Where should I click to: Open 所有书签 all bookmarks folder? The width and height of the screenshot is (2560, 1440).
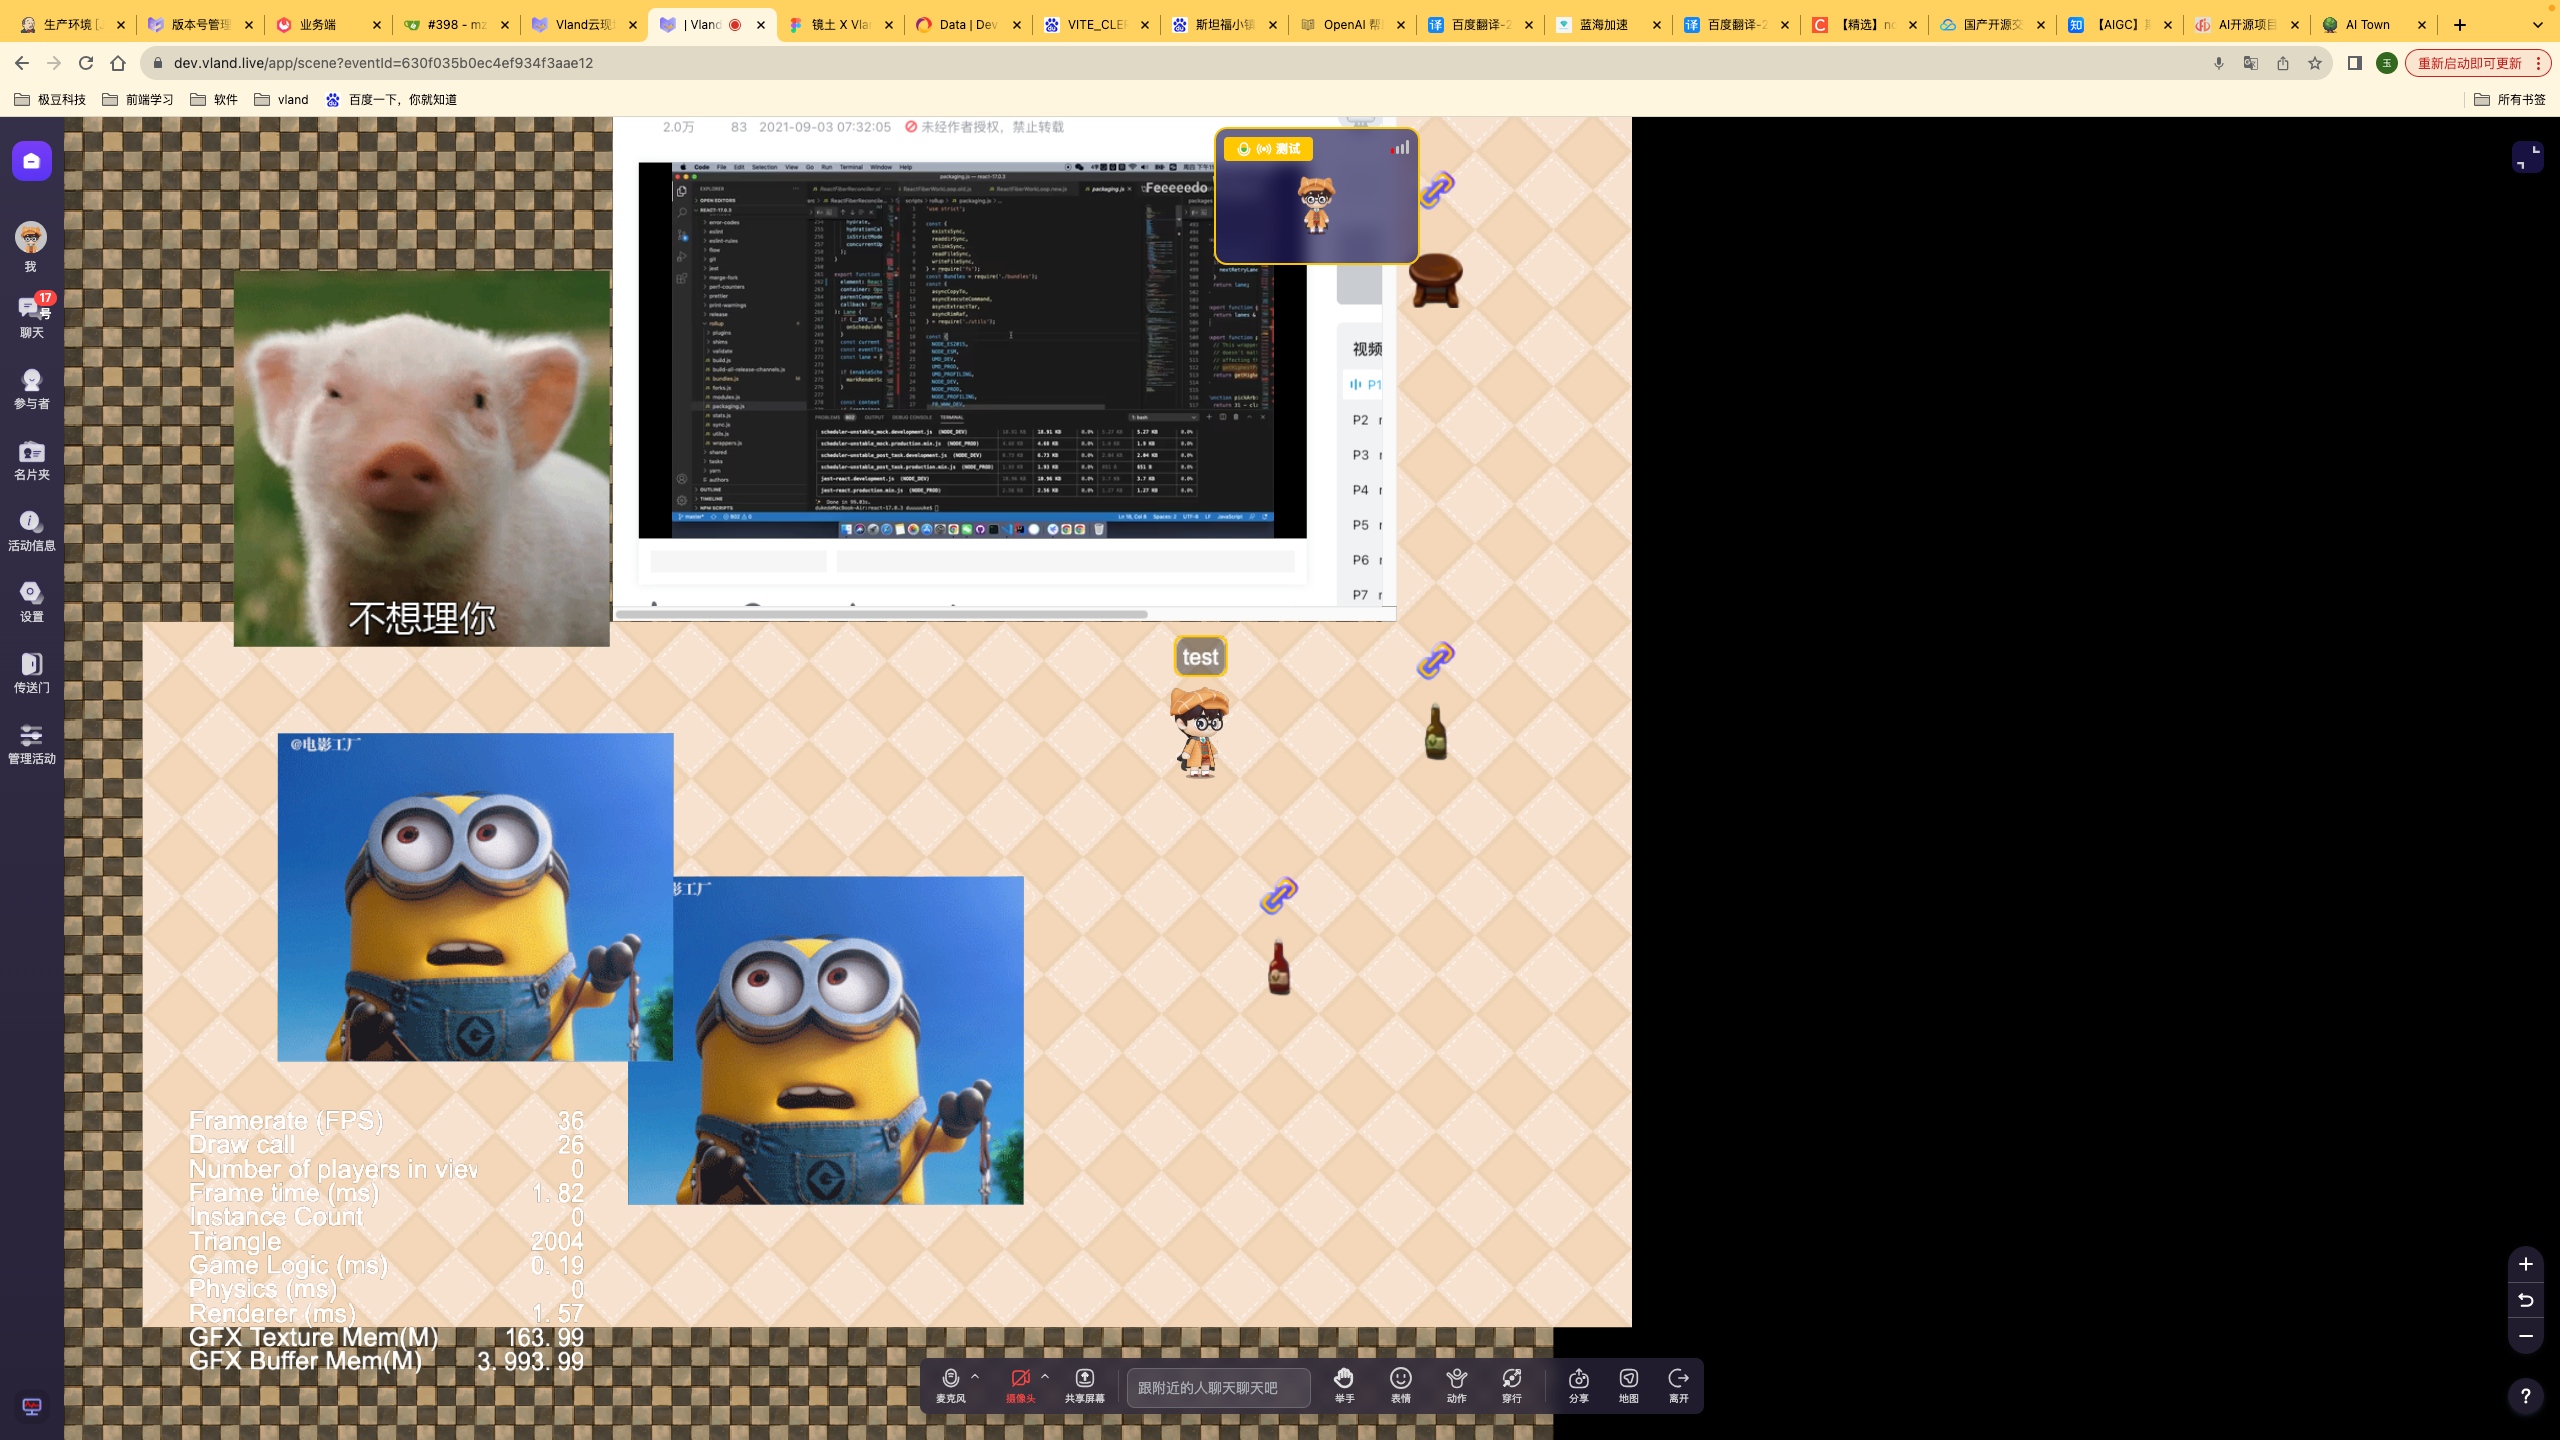[x=2510, y=99]
